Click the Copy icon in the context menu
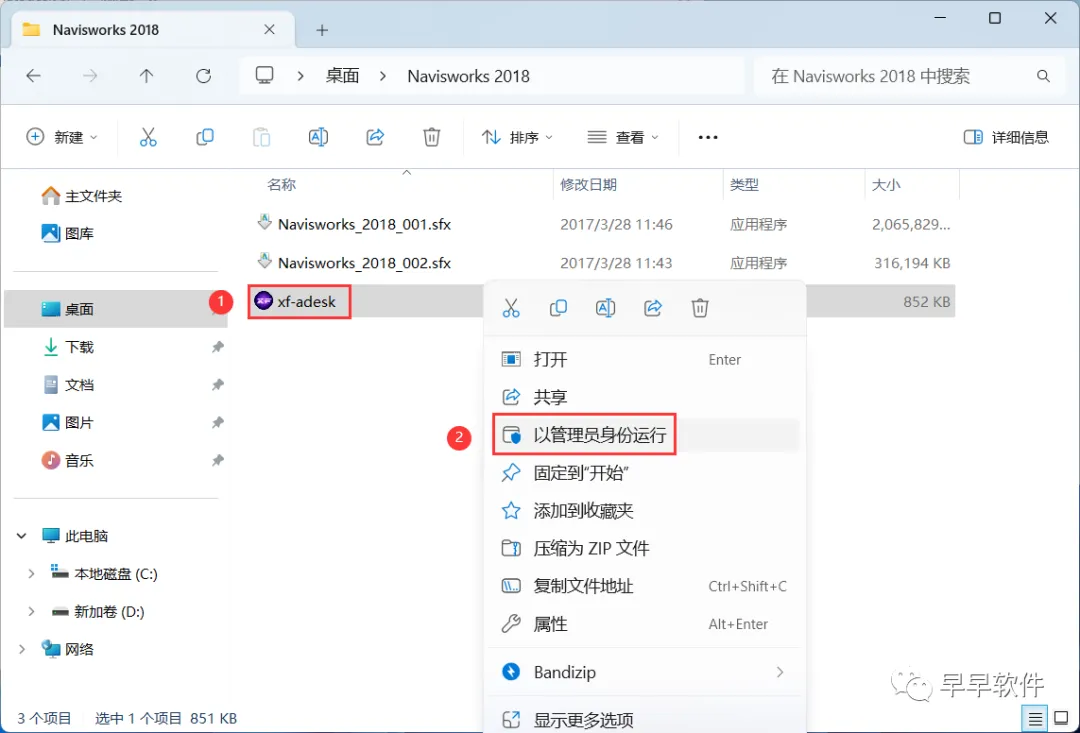The width and height of the screenshot is (1080, 733). click(x=559, y=308)
